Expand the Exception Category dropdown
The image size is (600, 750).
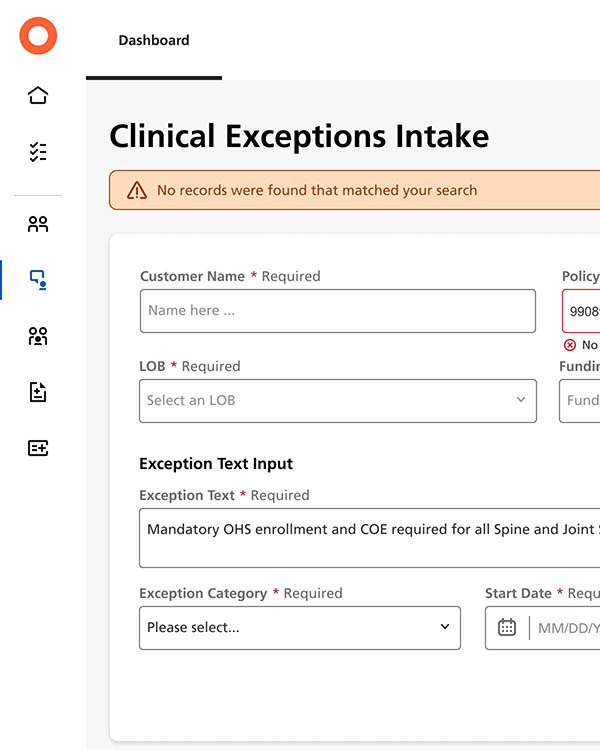299,628
